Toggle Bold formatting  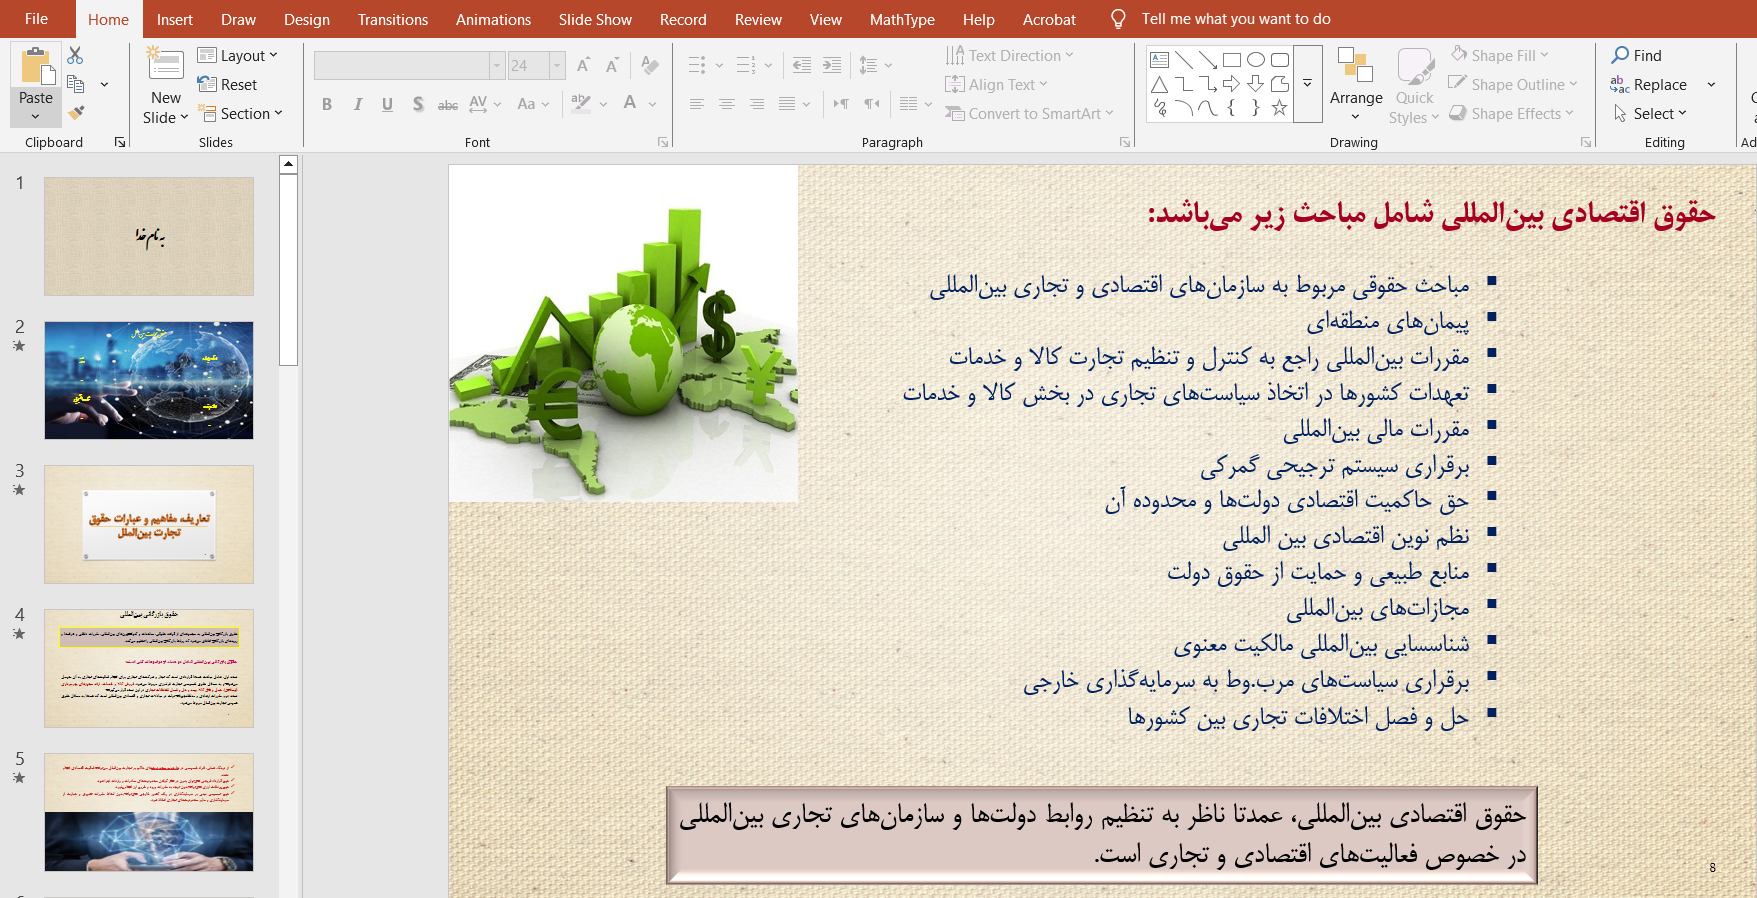point(327,104)
